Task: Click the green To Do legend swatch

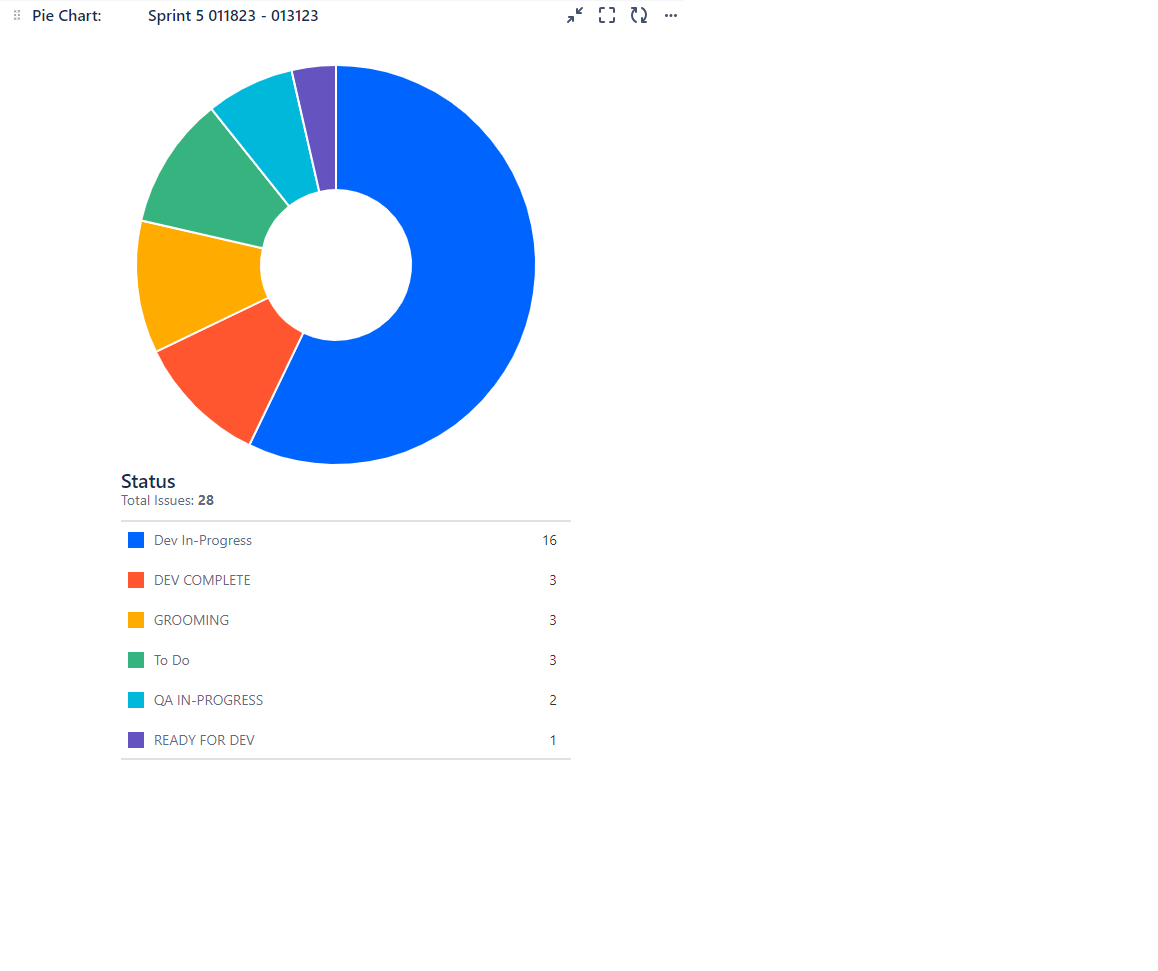Action: coord(136,660)
